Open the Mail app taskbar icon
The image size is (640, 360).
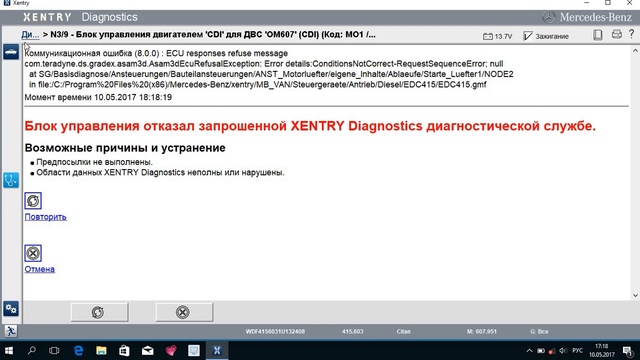pyautogui.click(x=148, y=351)
